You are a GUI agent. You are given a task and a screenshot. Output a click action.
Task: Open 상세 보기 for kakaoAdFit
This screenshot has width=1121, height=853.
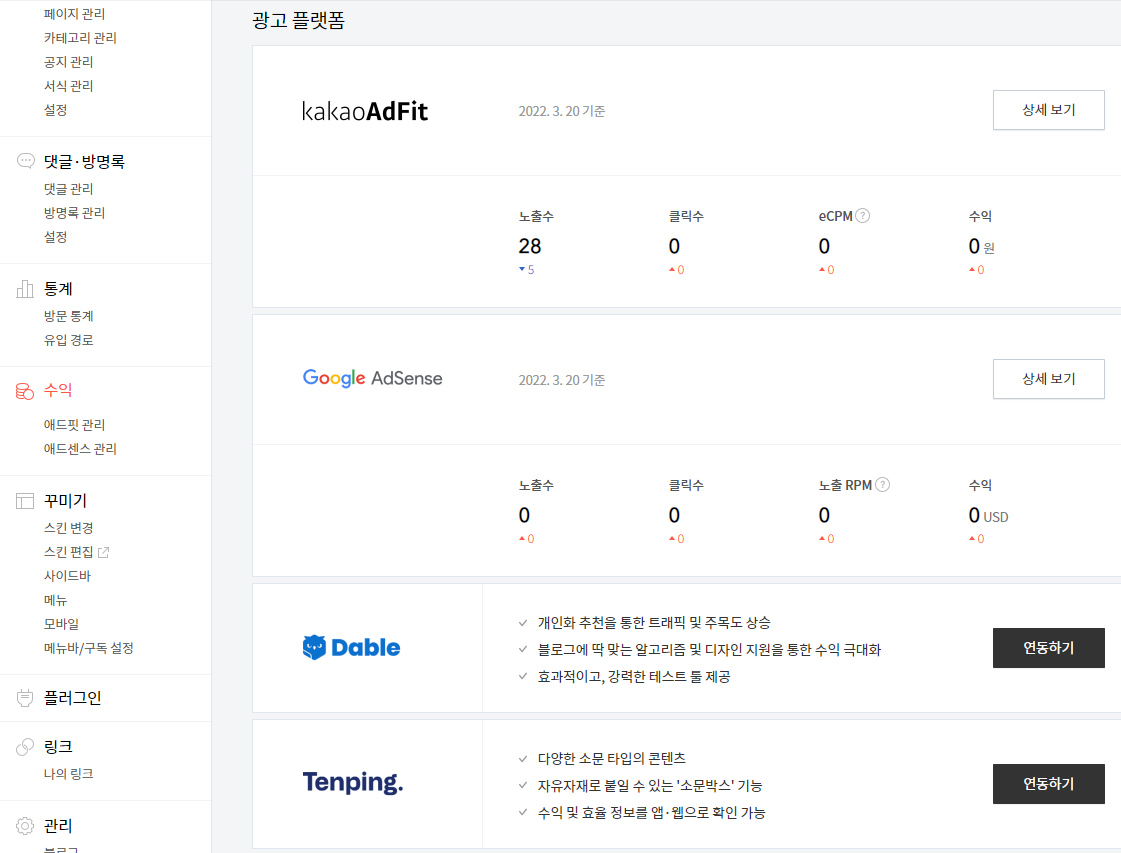(x=1049, y=110)
